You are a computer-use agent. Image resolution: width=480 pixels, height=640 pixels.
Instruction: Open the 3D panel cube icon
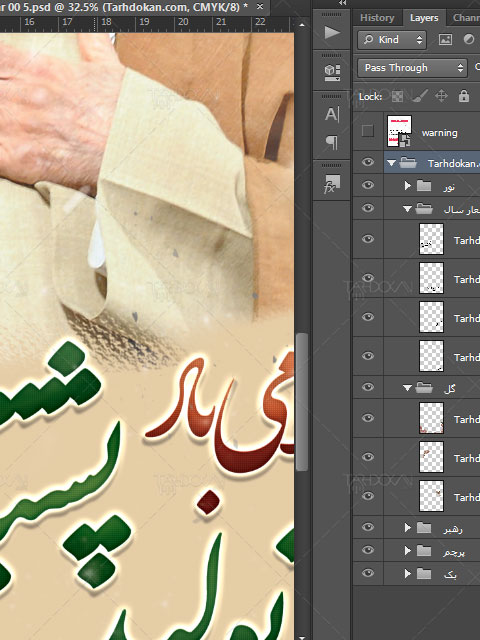tap(332, 72)
